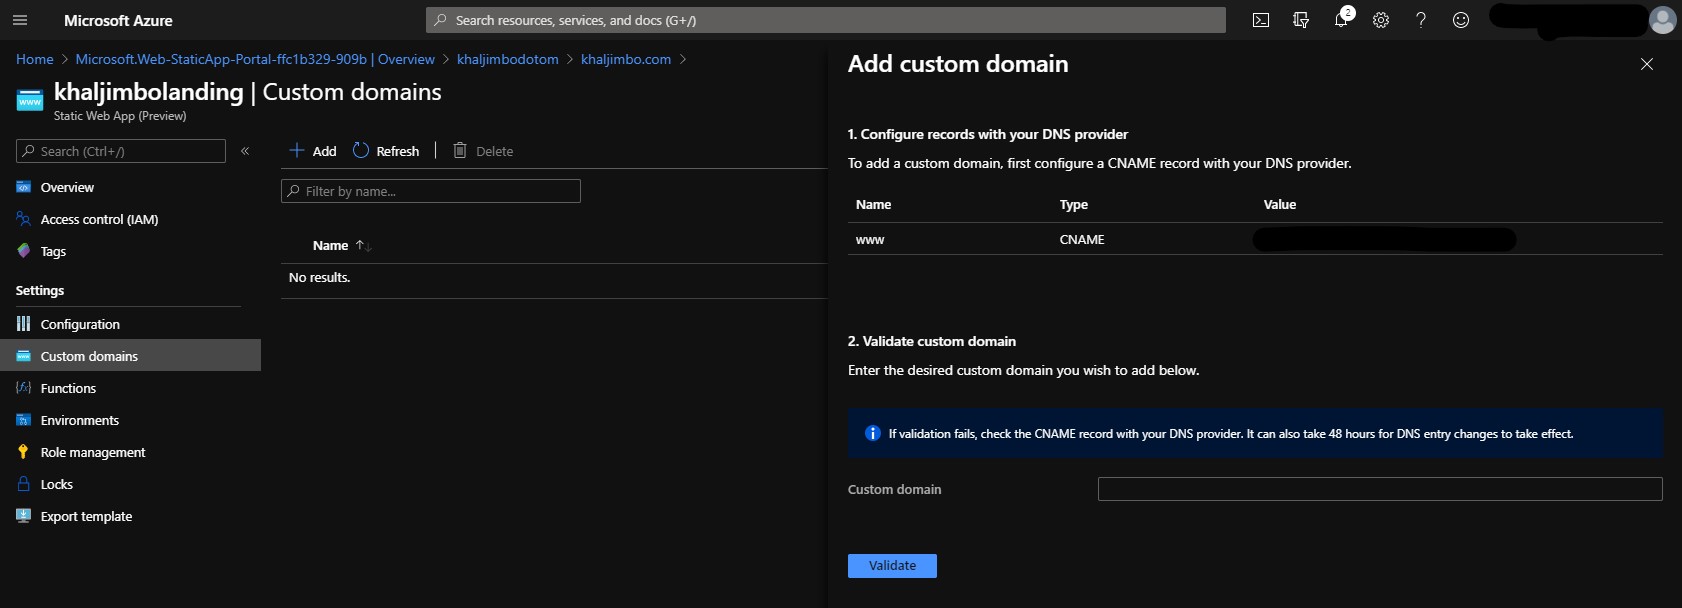Viewport: 1682px width, 608px height.
Task: Click the Settings section heading
Action: pyautogui.click(x=40, y=290)
